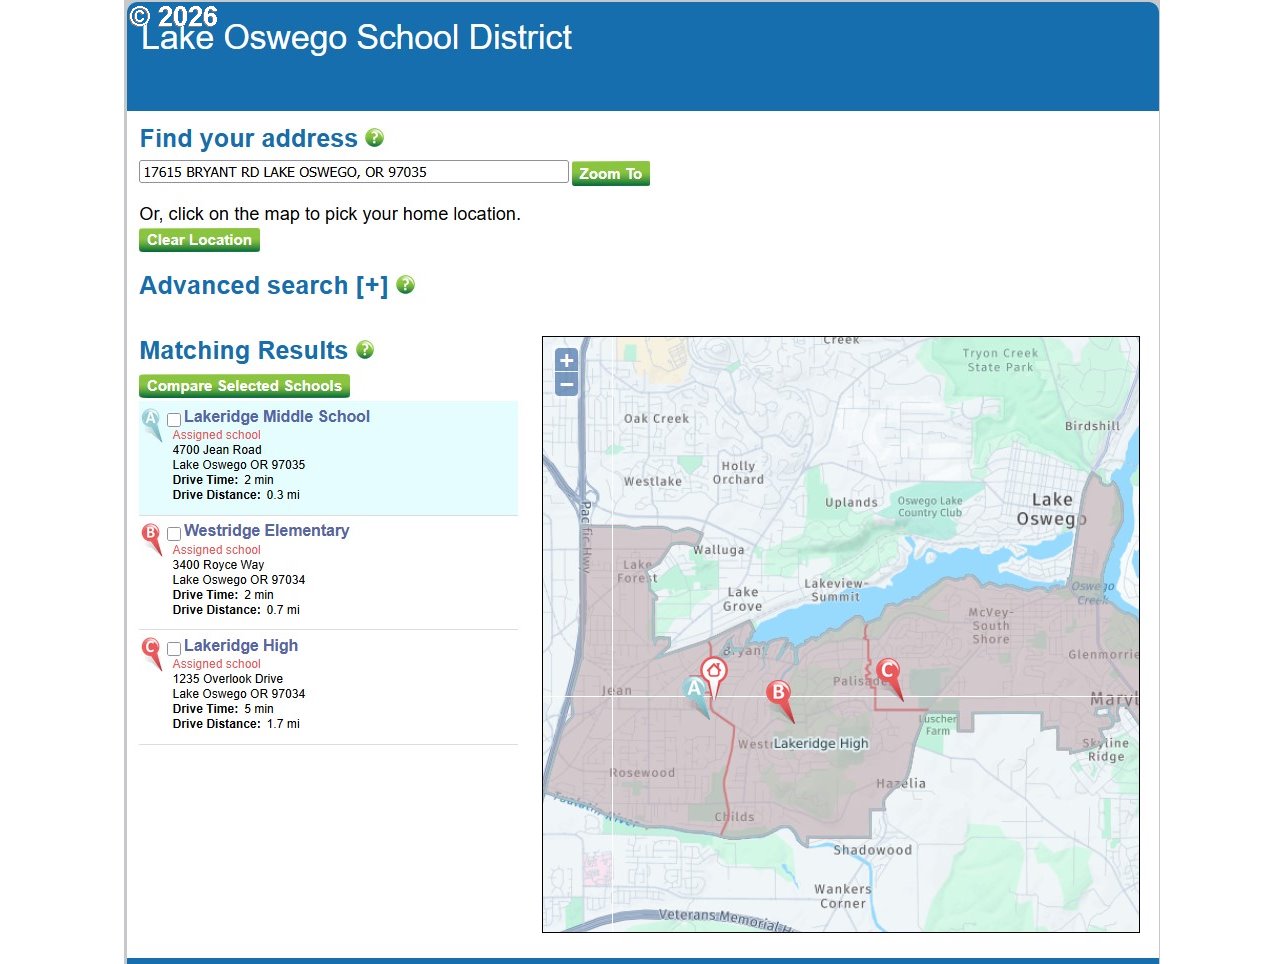1285x964 pixels.
Task: Tick the Westridge Elementary checkbox
Action: [174, 534]
